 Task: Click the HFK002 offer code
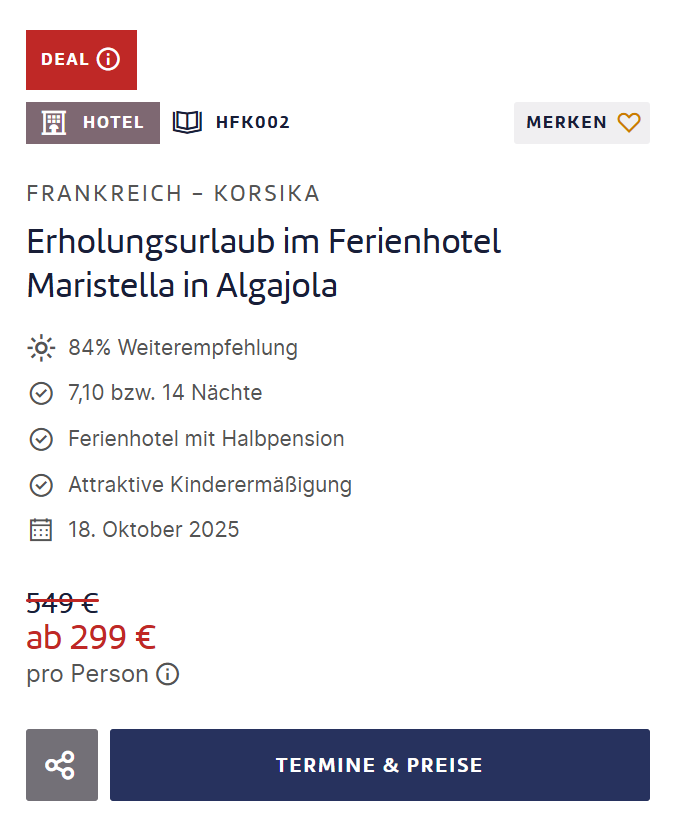tap(252, 122)
